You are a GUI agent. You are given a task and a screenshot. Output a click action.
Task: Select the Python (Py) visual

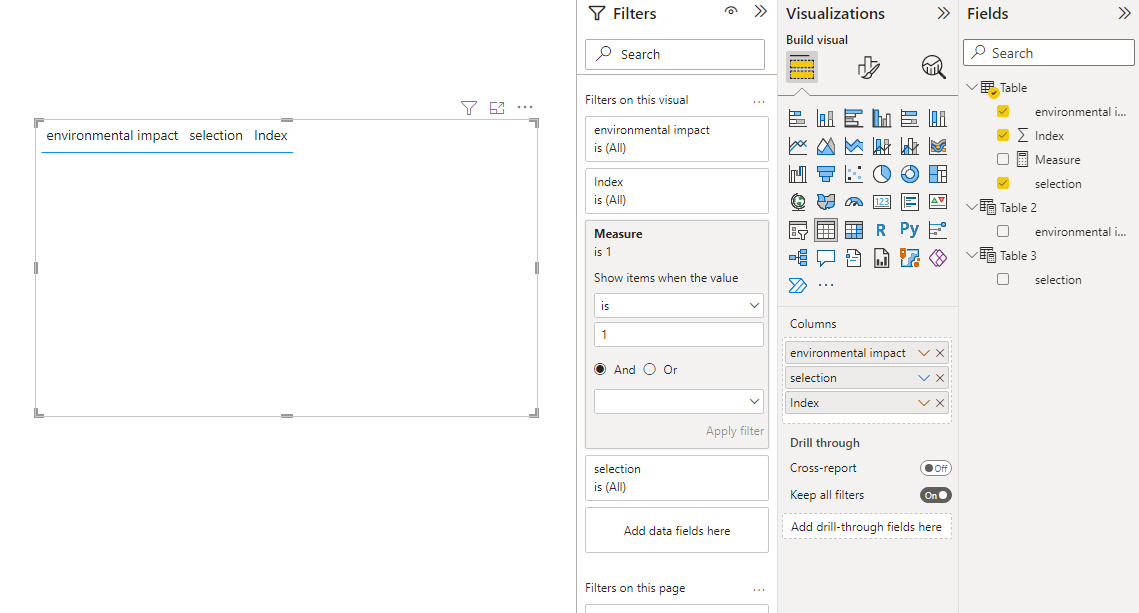pyautogui.click(x=909, y=230)
